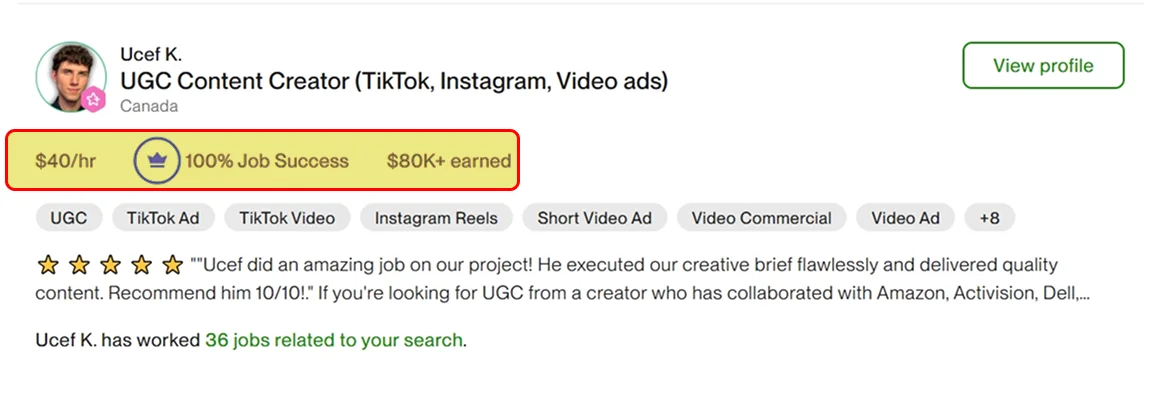Screen dimensions: 1170x406
Task: Open Ucef K.'s profile photo
Action: [70, 75]
